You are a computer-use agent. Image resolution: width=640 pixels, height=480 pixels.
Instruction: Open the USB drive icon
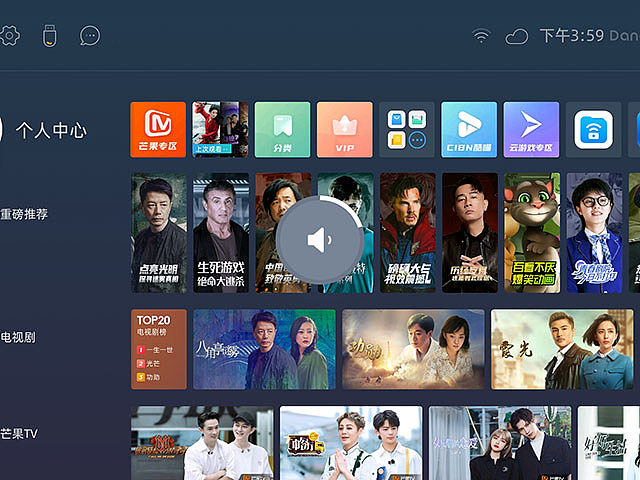pos(49,36)
